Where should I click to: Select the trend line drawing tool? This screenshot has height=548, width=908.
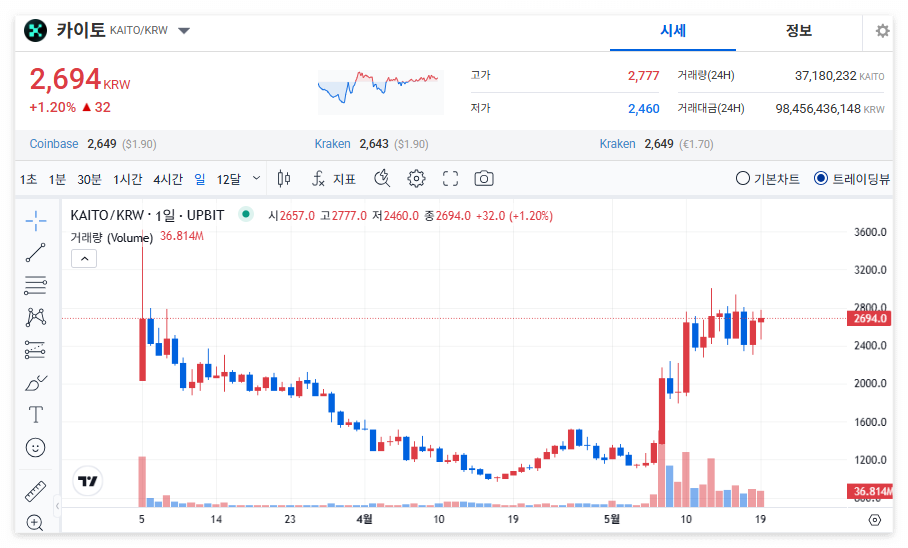[x=36, y=253]
